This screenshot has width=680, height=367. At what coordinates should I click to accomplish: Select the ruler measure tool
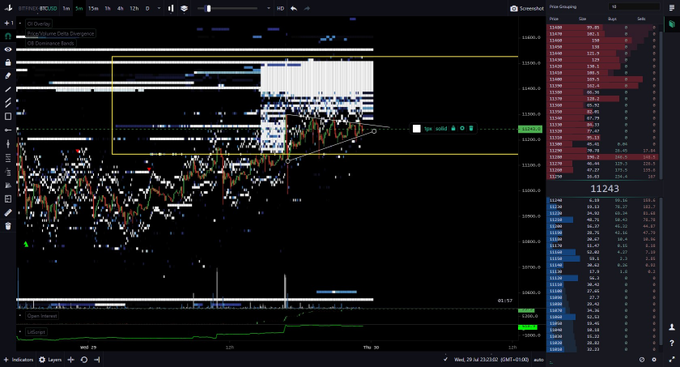click(x=8, y=213)
